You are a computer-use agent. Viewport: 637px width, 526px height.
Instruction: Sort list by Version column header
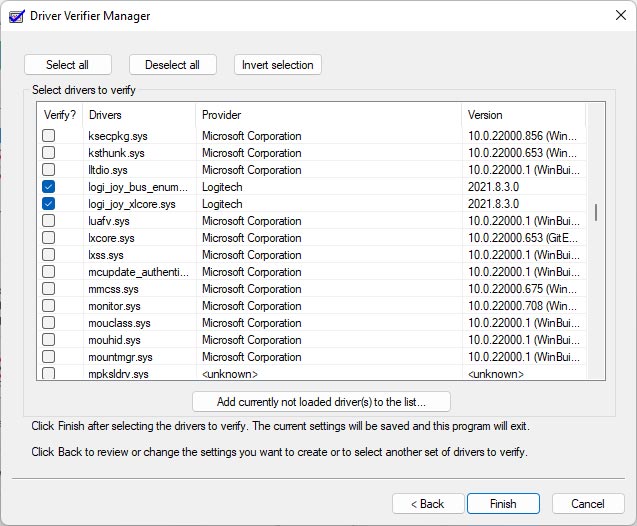(x=523, y=115)
